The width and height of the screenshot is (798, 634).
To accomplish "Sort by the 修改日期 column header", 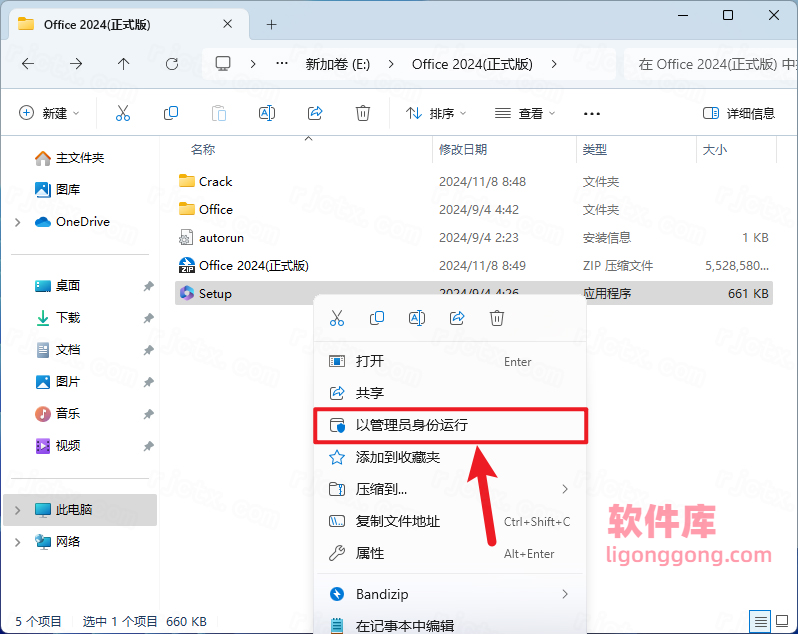I will [x=463, y=150].
